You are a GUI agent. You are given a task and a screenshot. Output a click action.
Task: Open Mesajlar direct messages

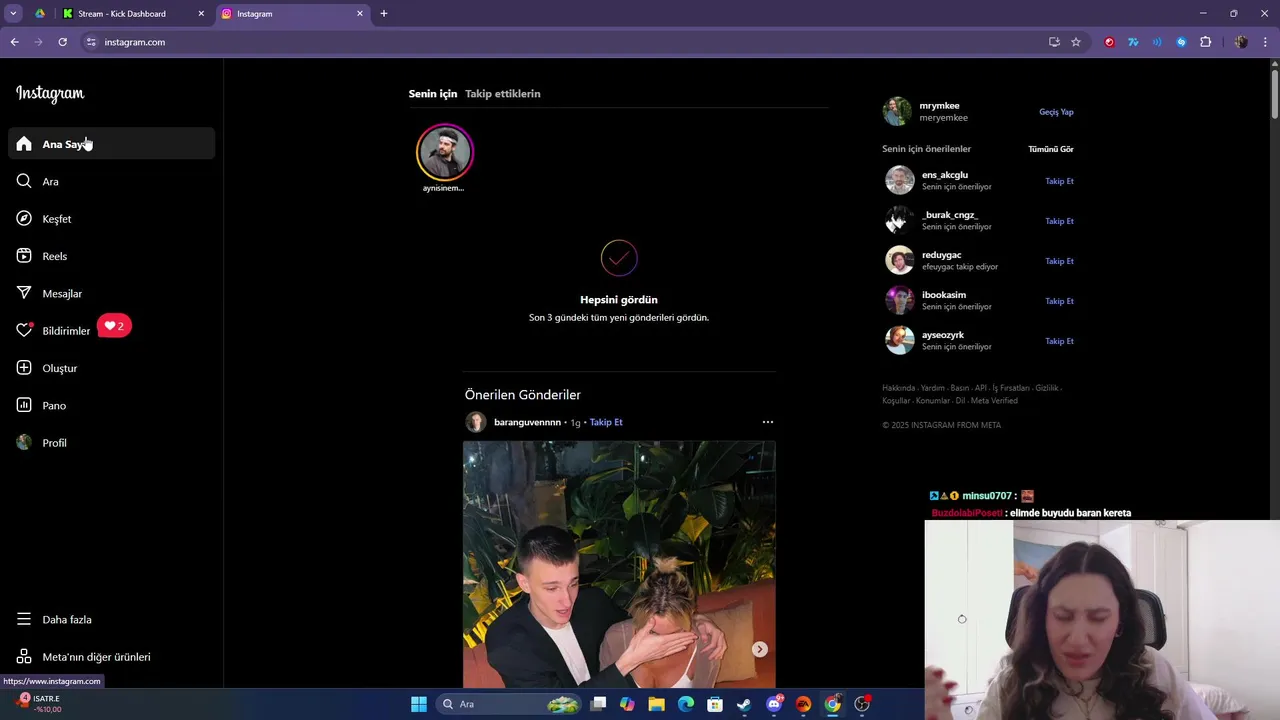click(x=111, y=293)
